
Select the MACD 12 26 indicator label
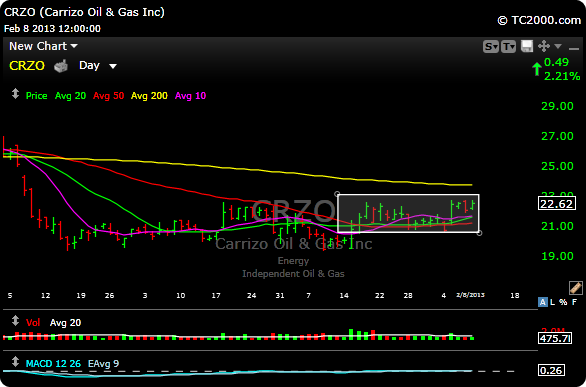(x=53, y=363)
